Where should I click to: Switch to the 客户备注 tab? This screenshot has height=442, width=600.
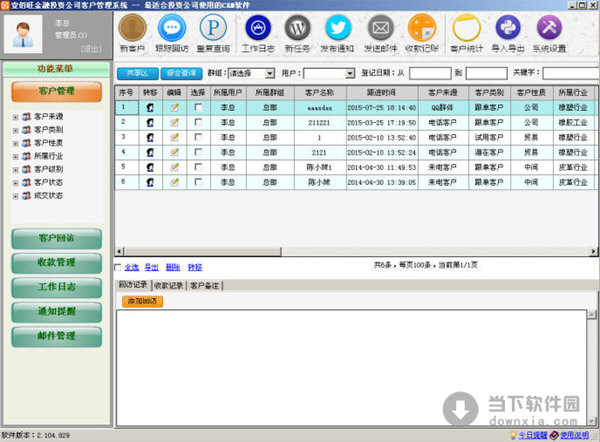pyautogui.click(x=206, y=285)
